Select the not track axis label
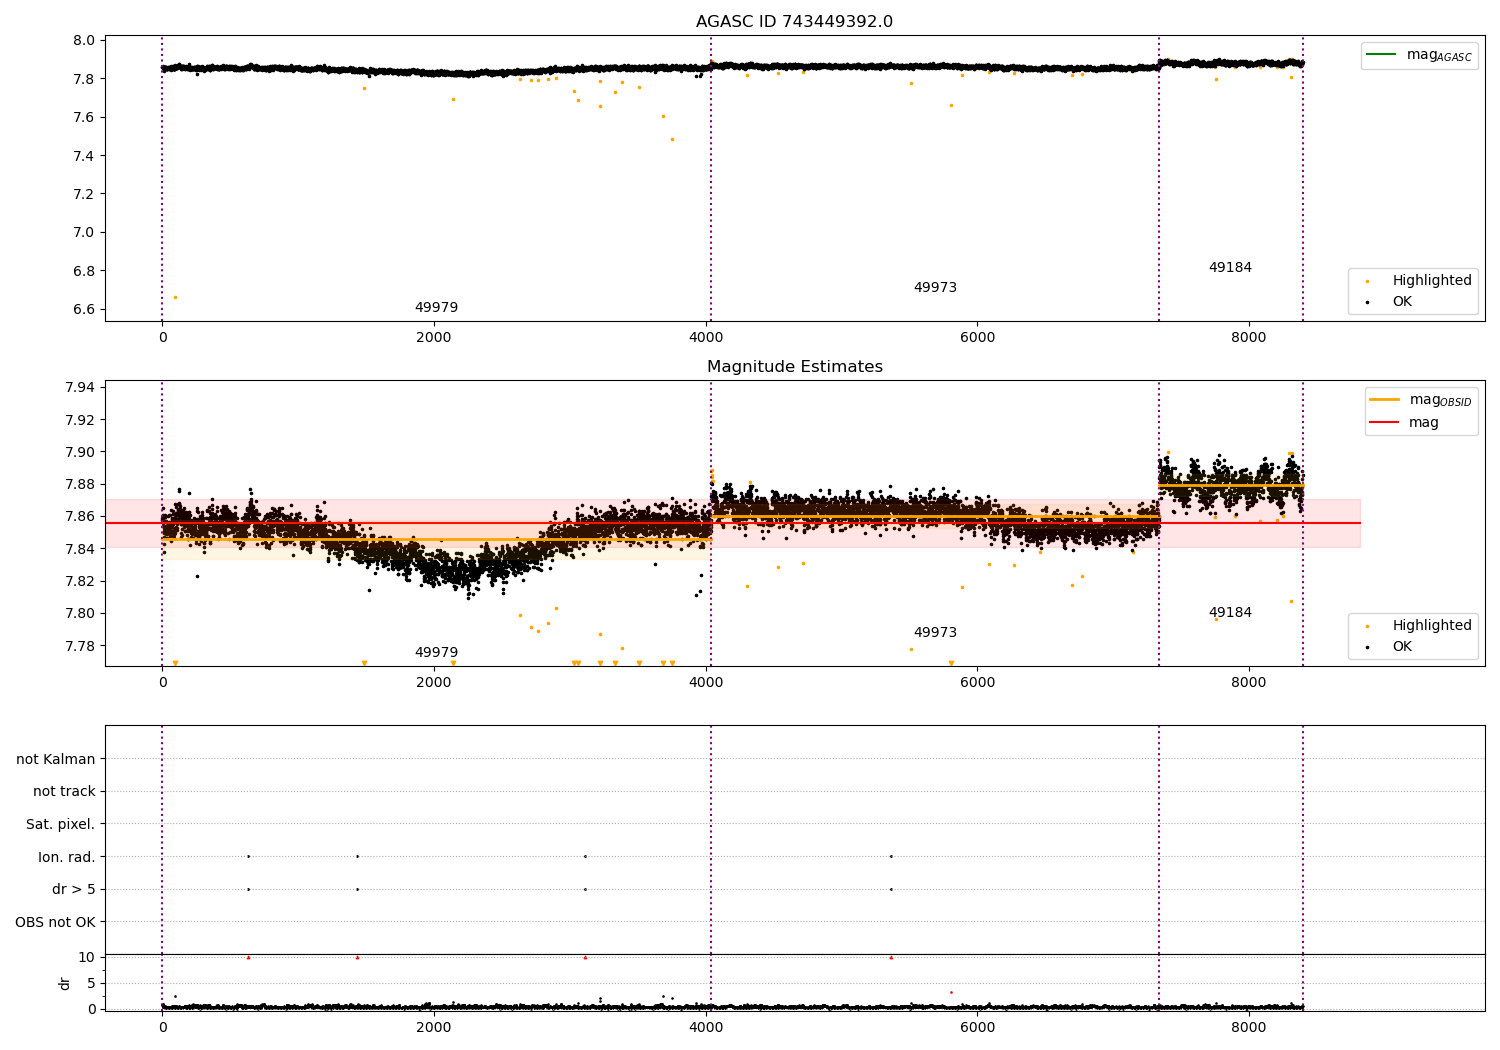The image size is (1500, 1050). [64, 792]
